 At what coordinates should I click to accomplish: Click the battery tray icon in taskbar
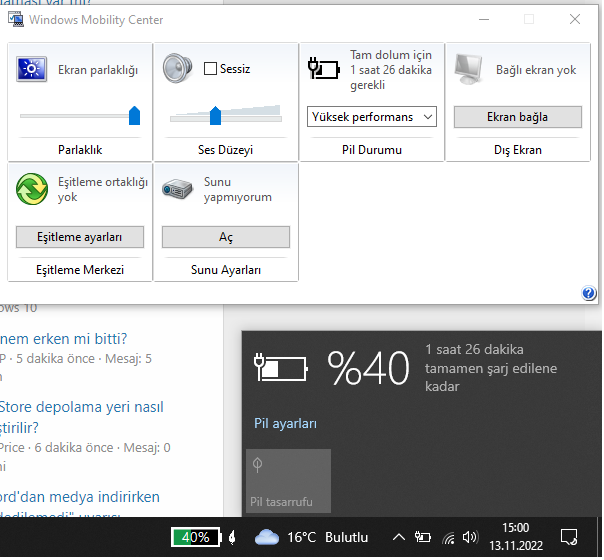[x=423, y=538]
